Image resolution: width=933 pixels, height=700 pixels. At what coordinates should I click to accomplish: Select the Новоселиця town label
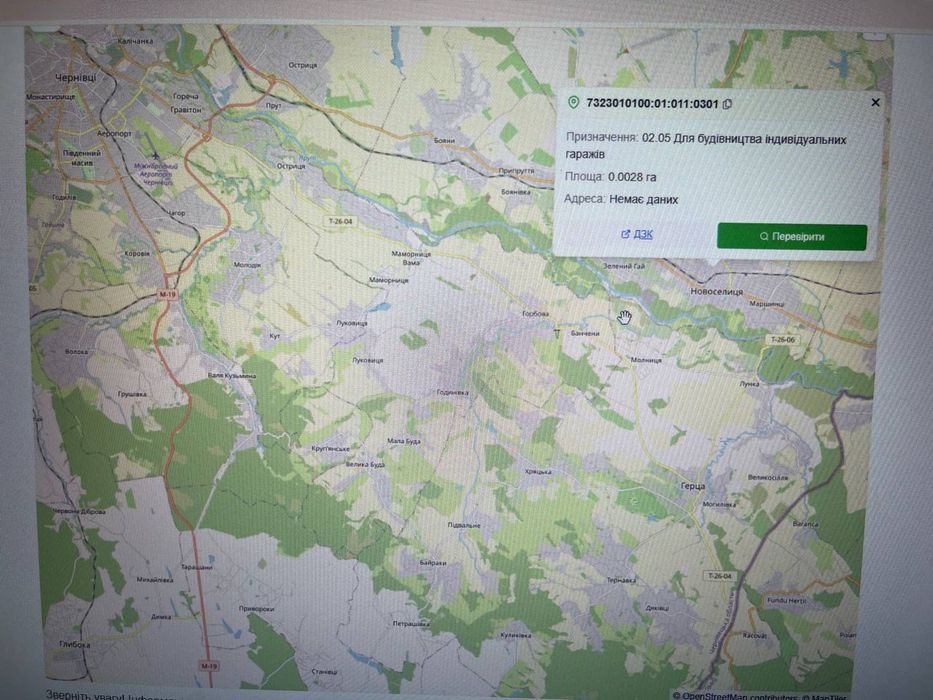pyautogui.click(x=716, y=292)
